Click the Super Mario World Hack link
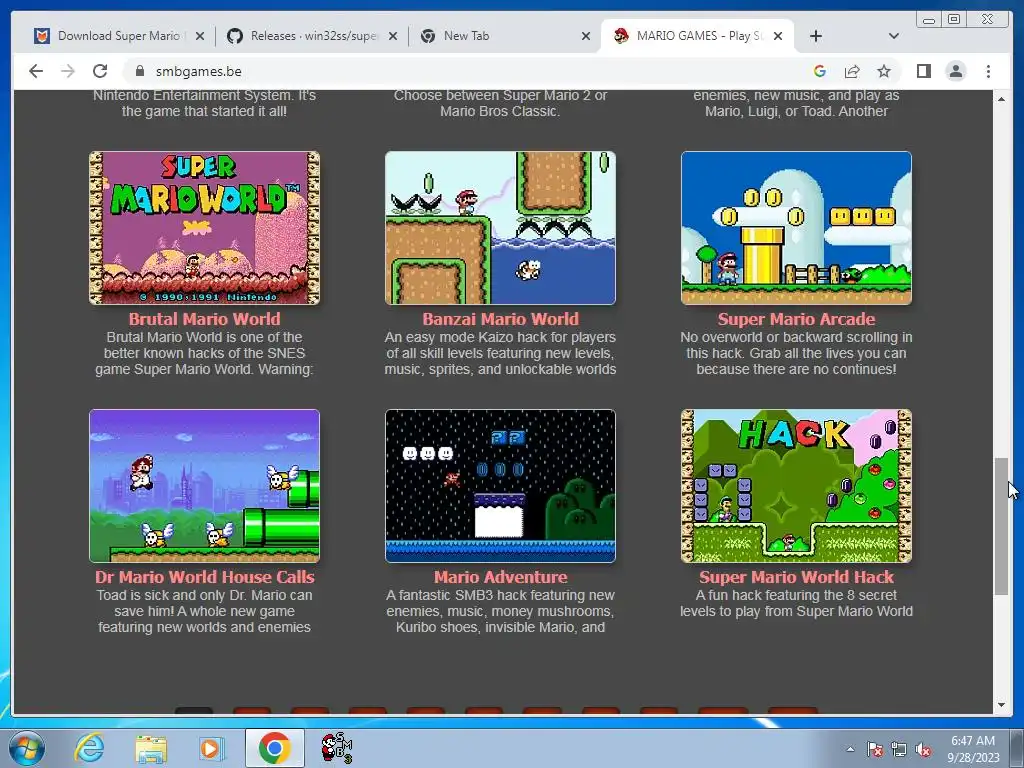This screenshot has height=768, width=1024. tap(796, 577)
